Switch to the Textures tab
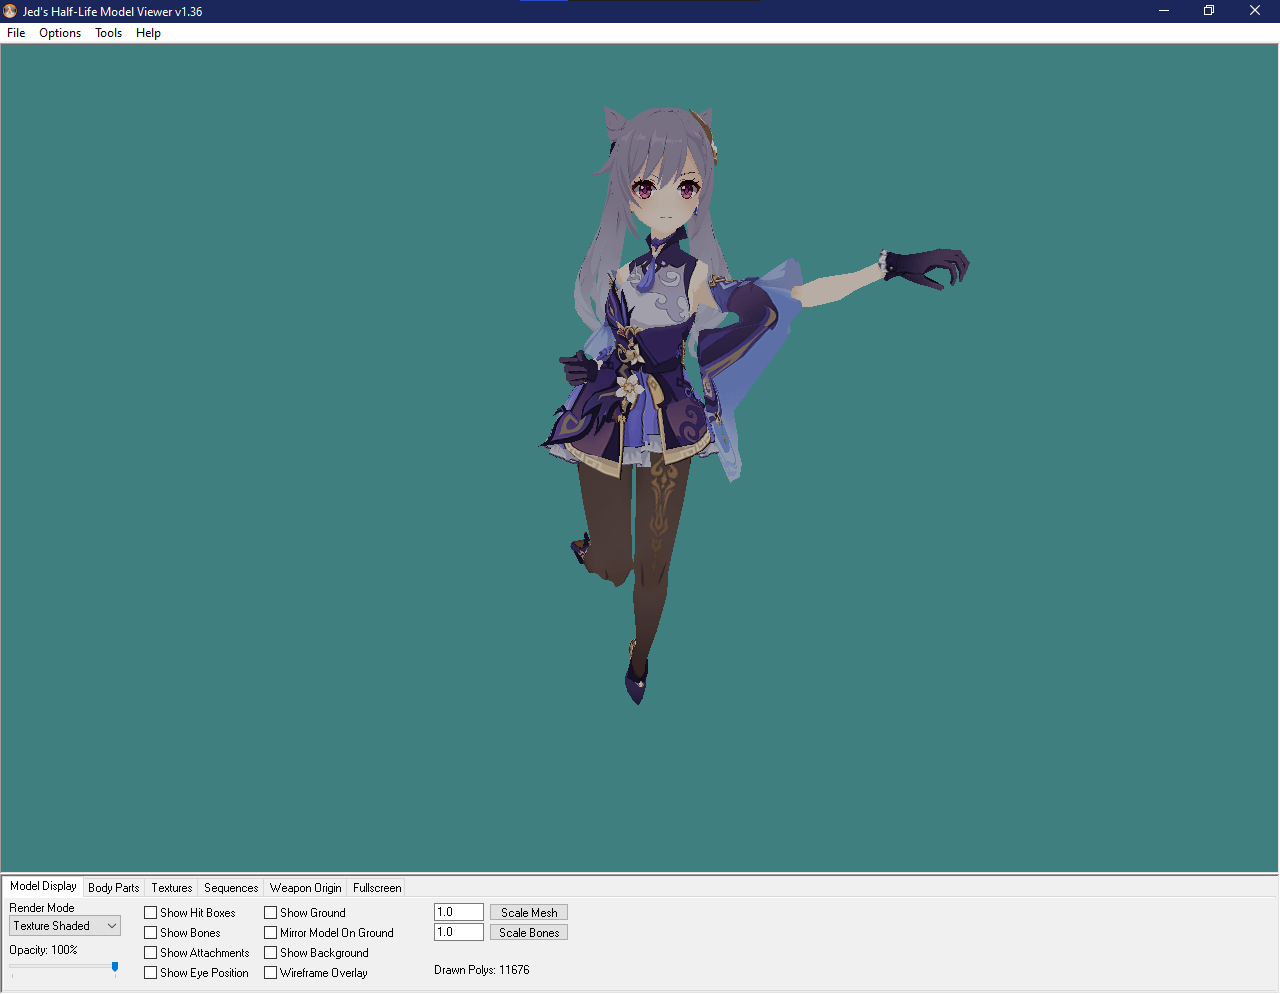This screenshot has width=1280, height=994. [172, 888]
